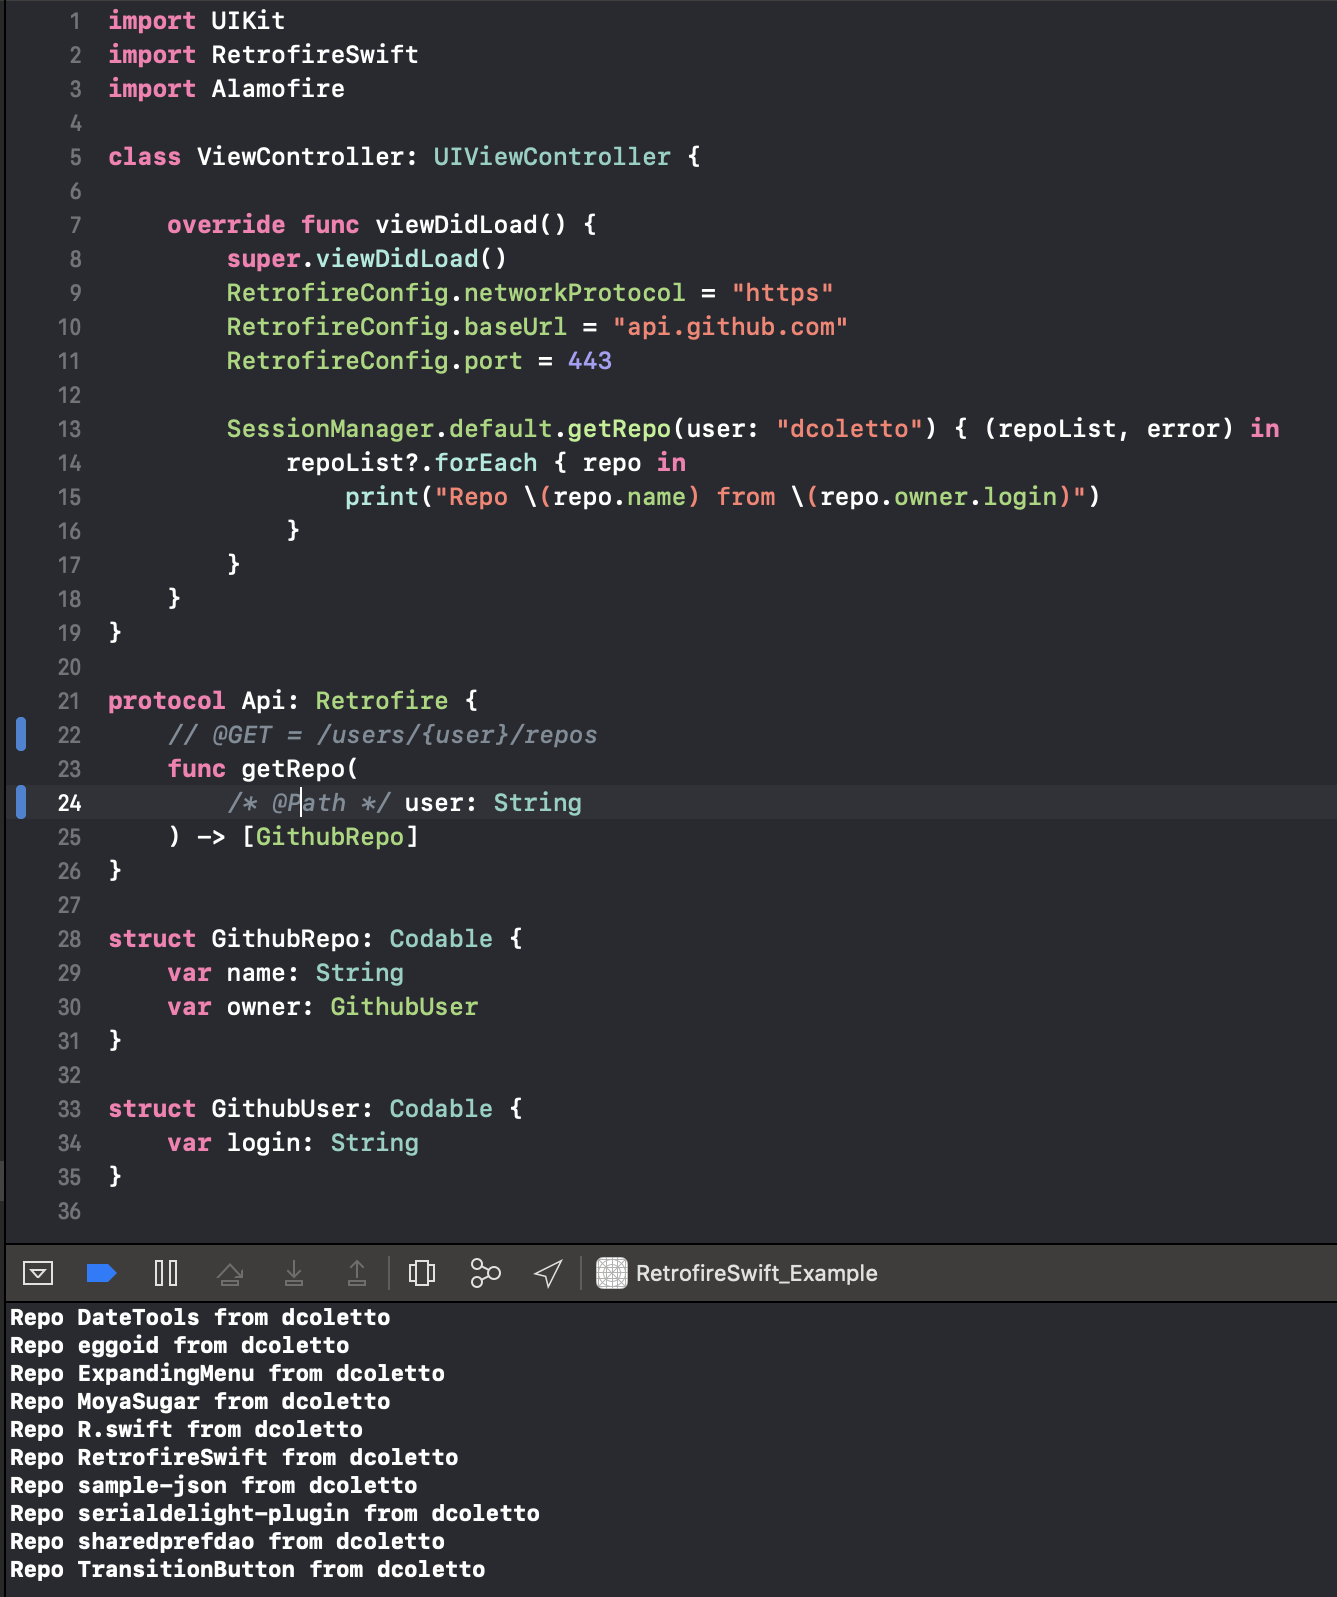1337x1597 pixels.
Task: Click console line 'Repo R.swift from dcoletto'
Action: coord(186,1429)
